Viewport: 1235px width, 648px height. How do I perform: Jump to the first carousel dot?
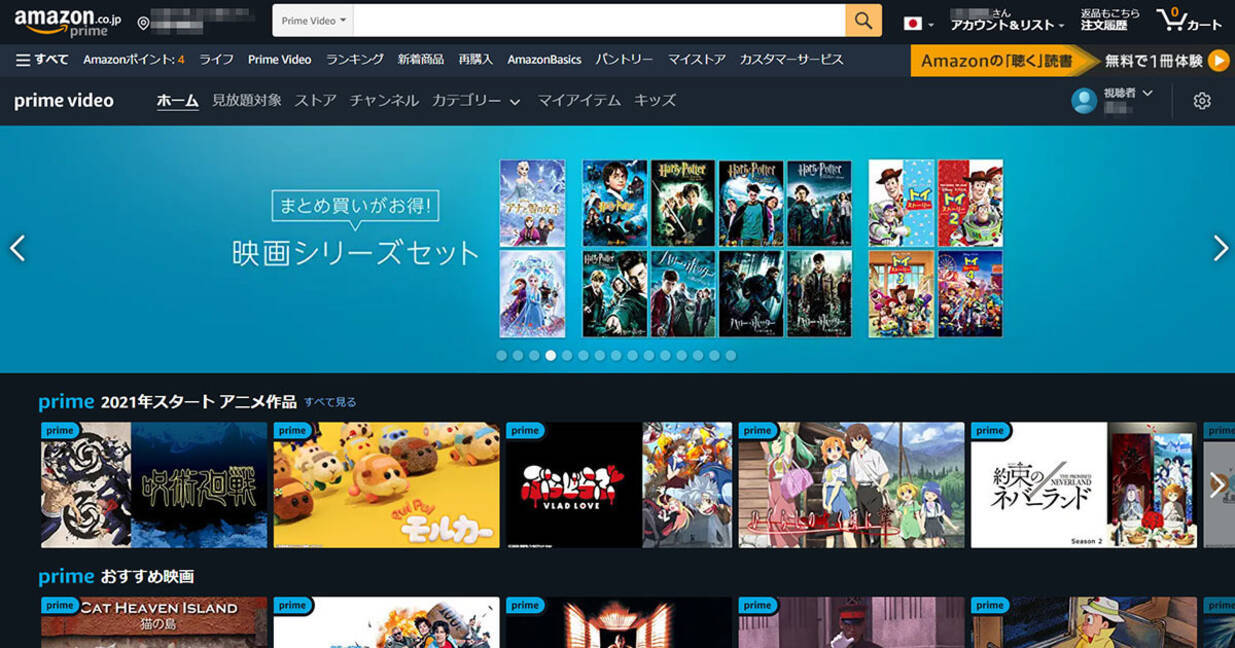[x=502, y=355]
